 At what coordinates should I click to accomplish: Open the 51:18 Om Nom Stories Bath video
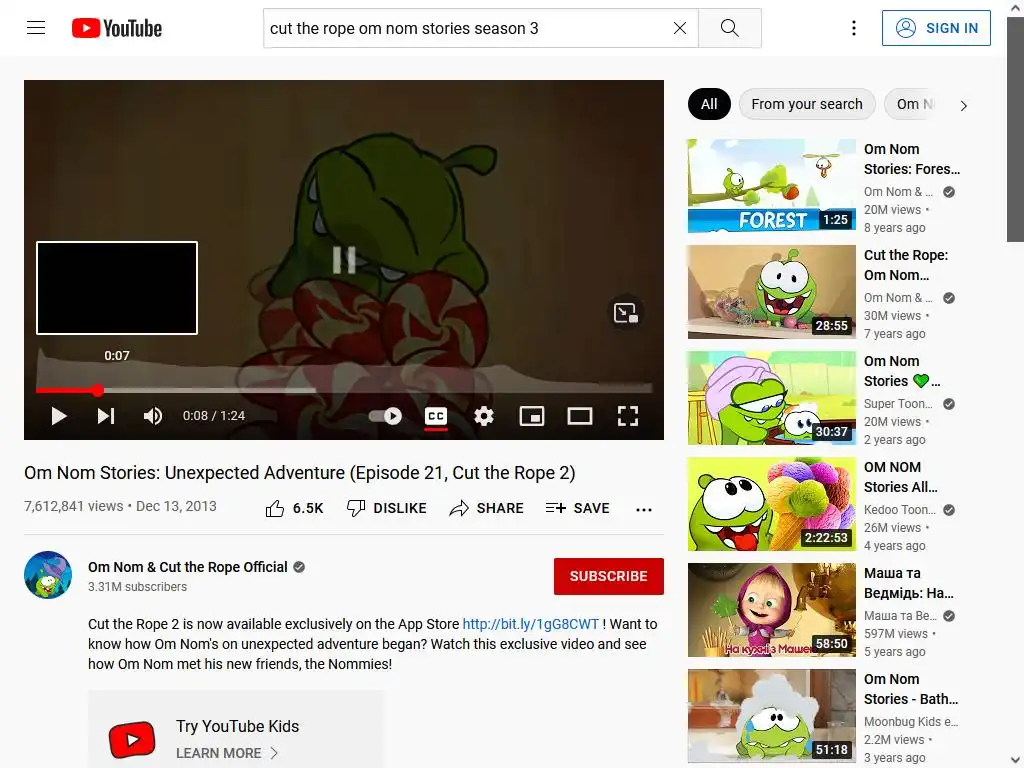771,716
